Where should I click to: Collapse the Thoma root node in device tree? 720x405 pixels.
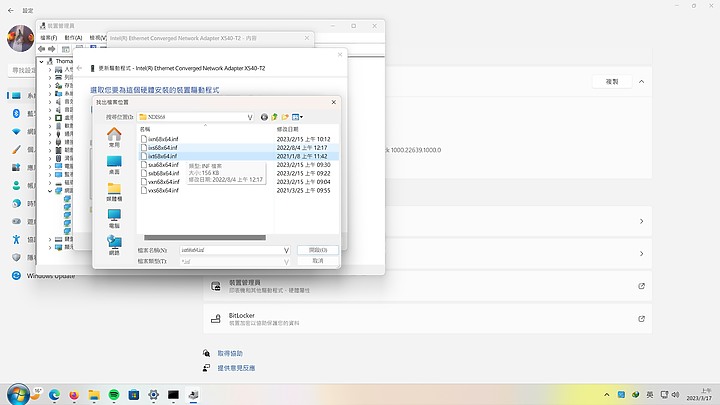pyautogui.click(x=42, y=61)
